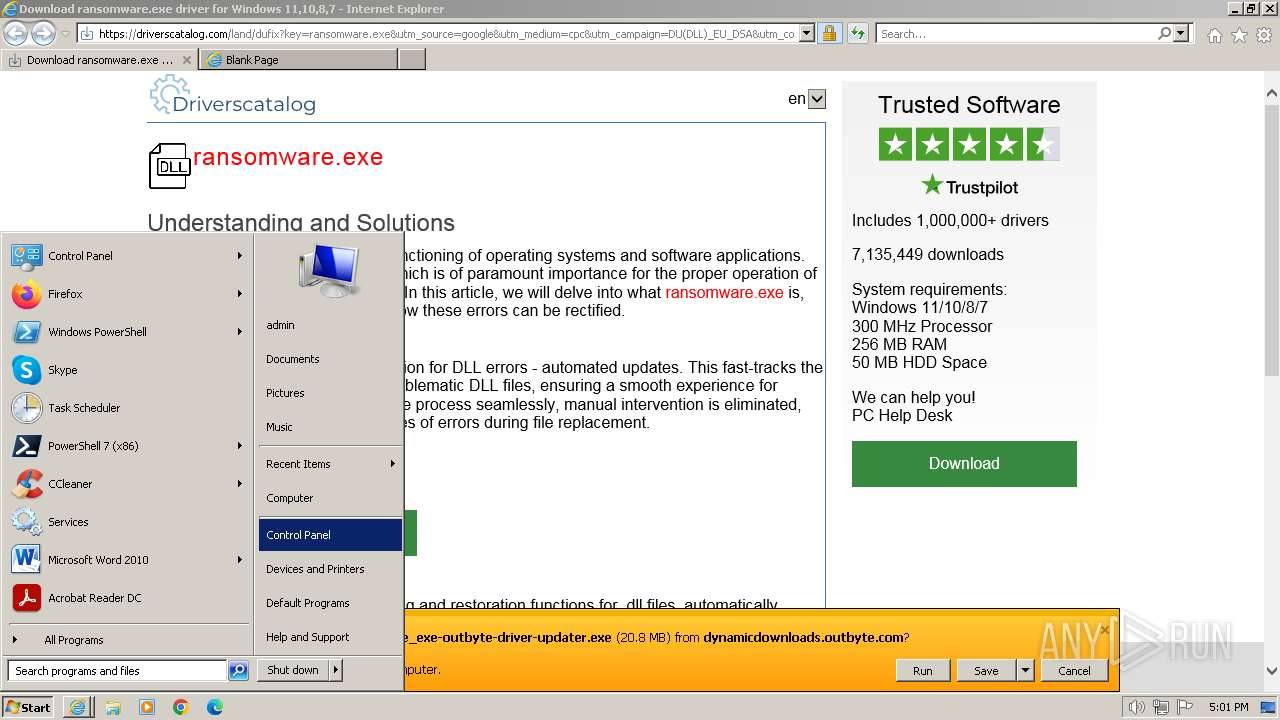Open the en language dropdown

click(x=817, y=99)
